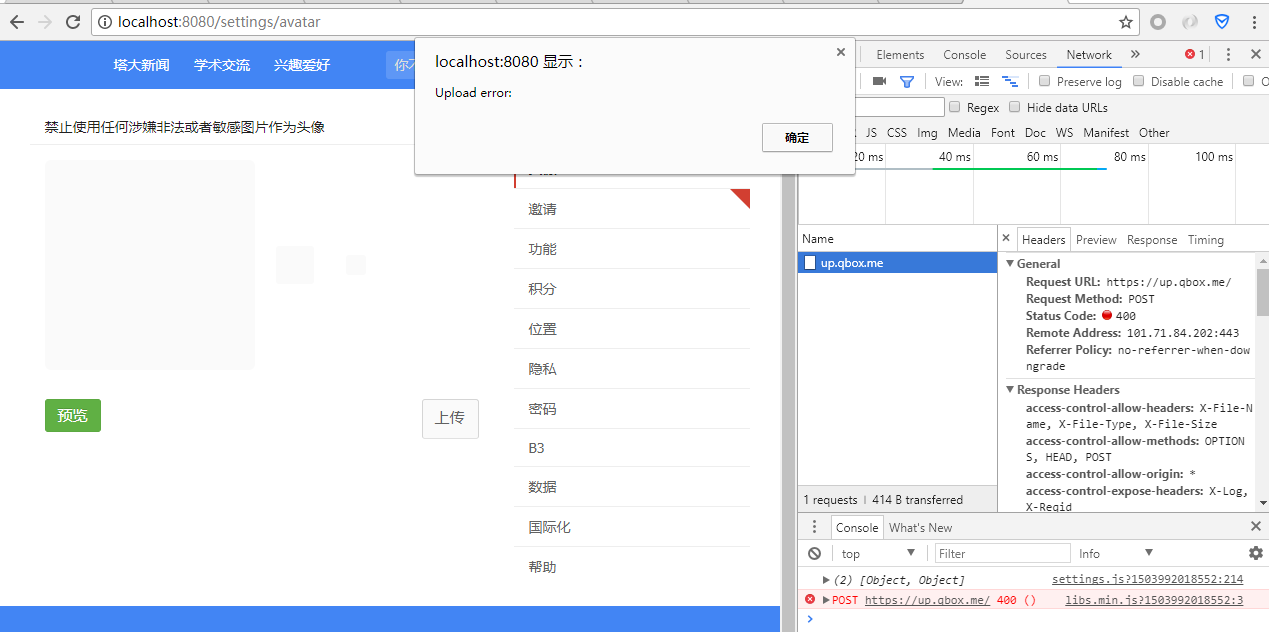Toggle the waterfall overview view icon
The image size is (1269, 632).
(1010, 81)
